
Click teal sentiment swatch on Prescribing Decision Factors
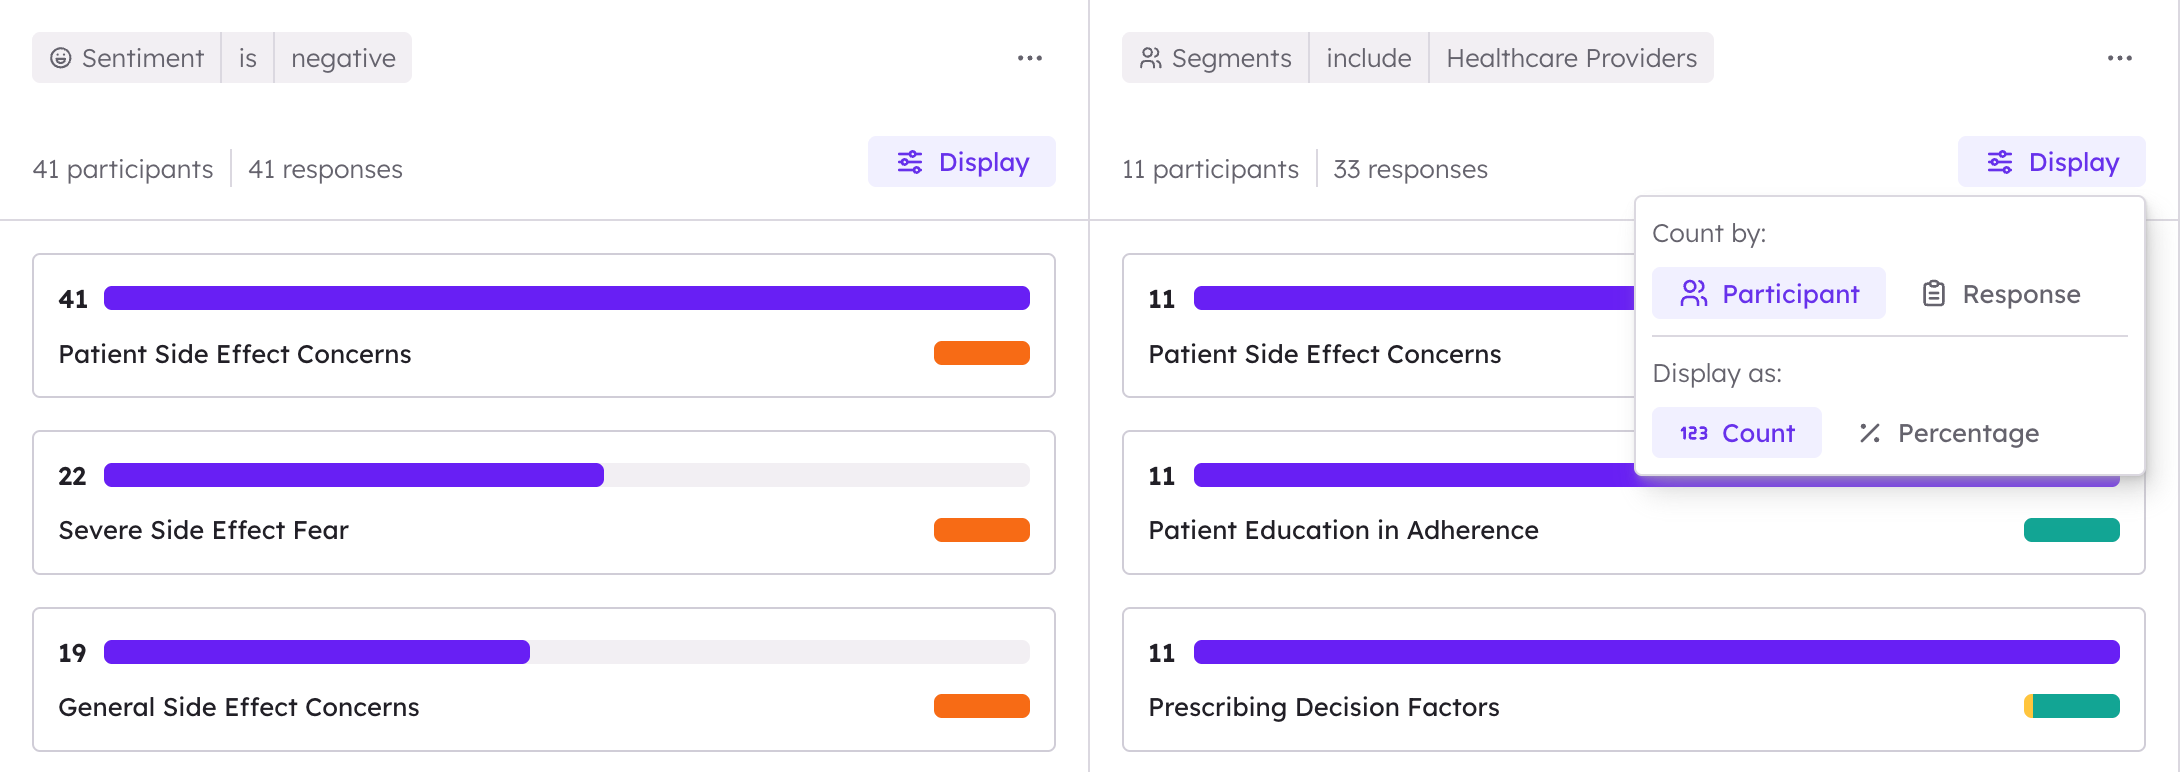point(2072,706)
